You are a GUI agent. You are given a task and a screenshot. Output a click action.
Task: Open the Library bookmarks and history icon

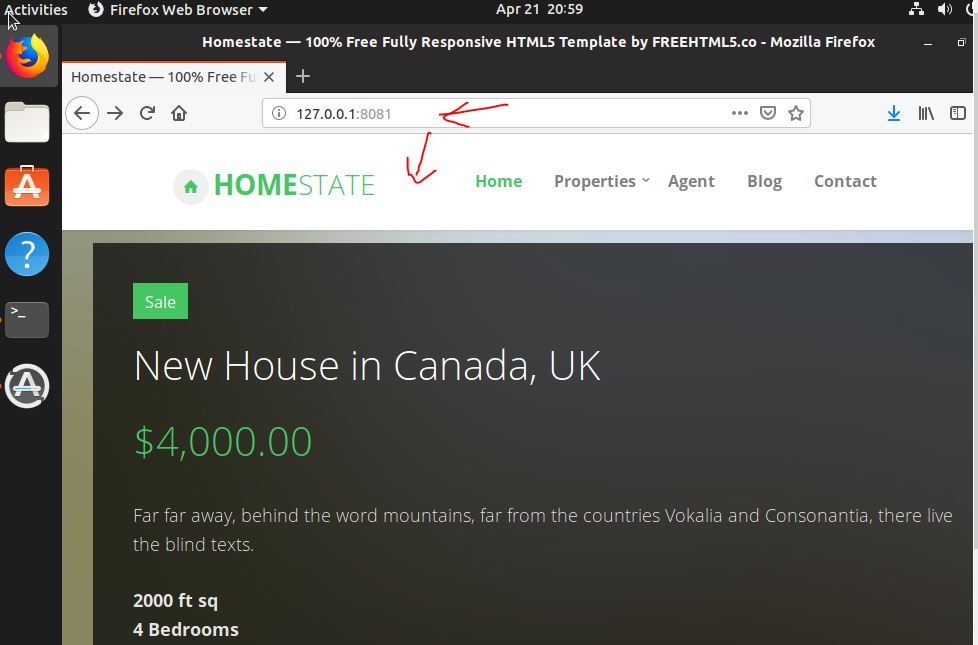click(926, 113)
